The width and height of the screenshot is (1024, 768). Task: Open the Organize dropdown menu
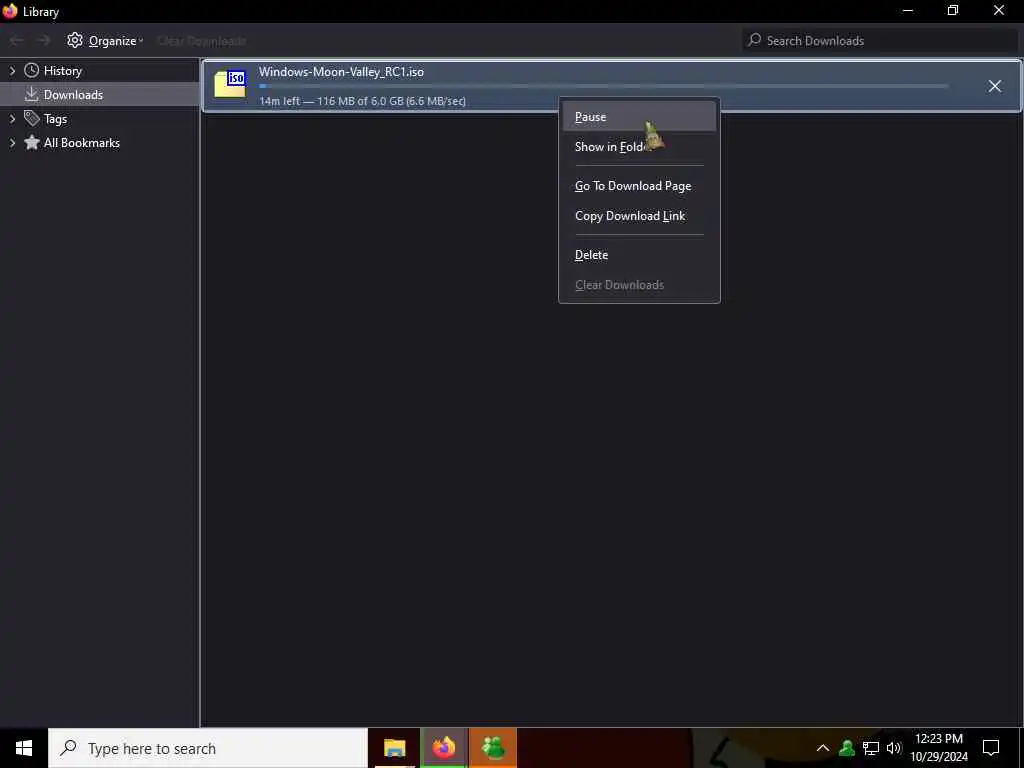(x=105, y=40)
